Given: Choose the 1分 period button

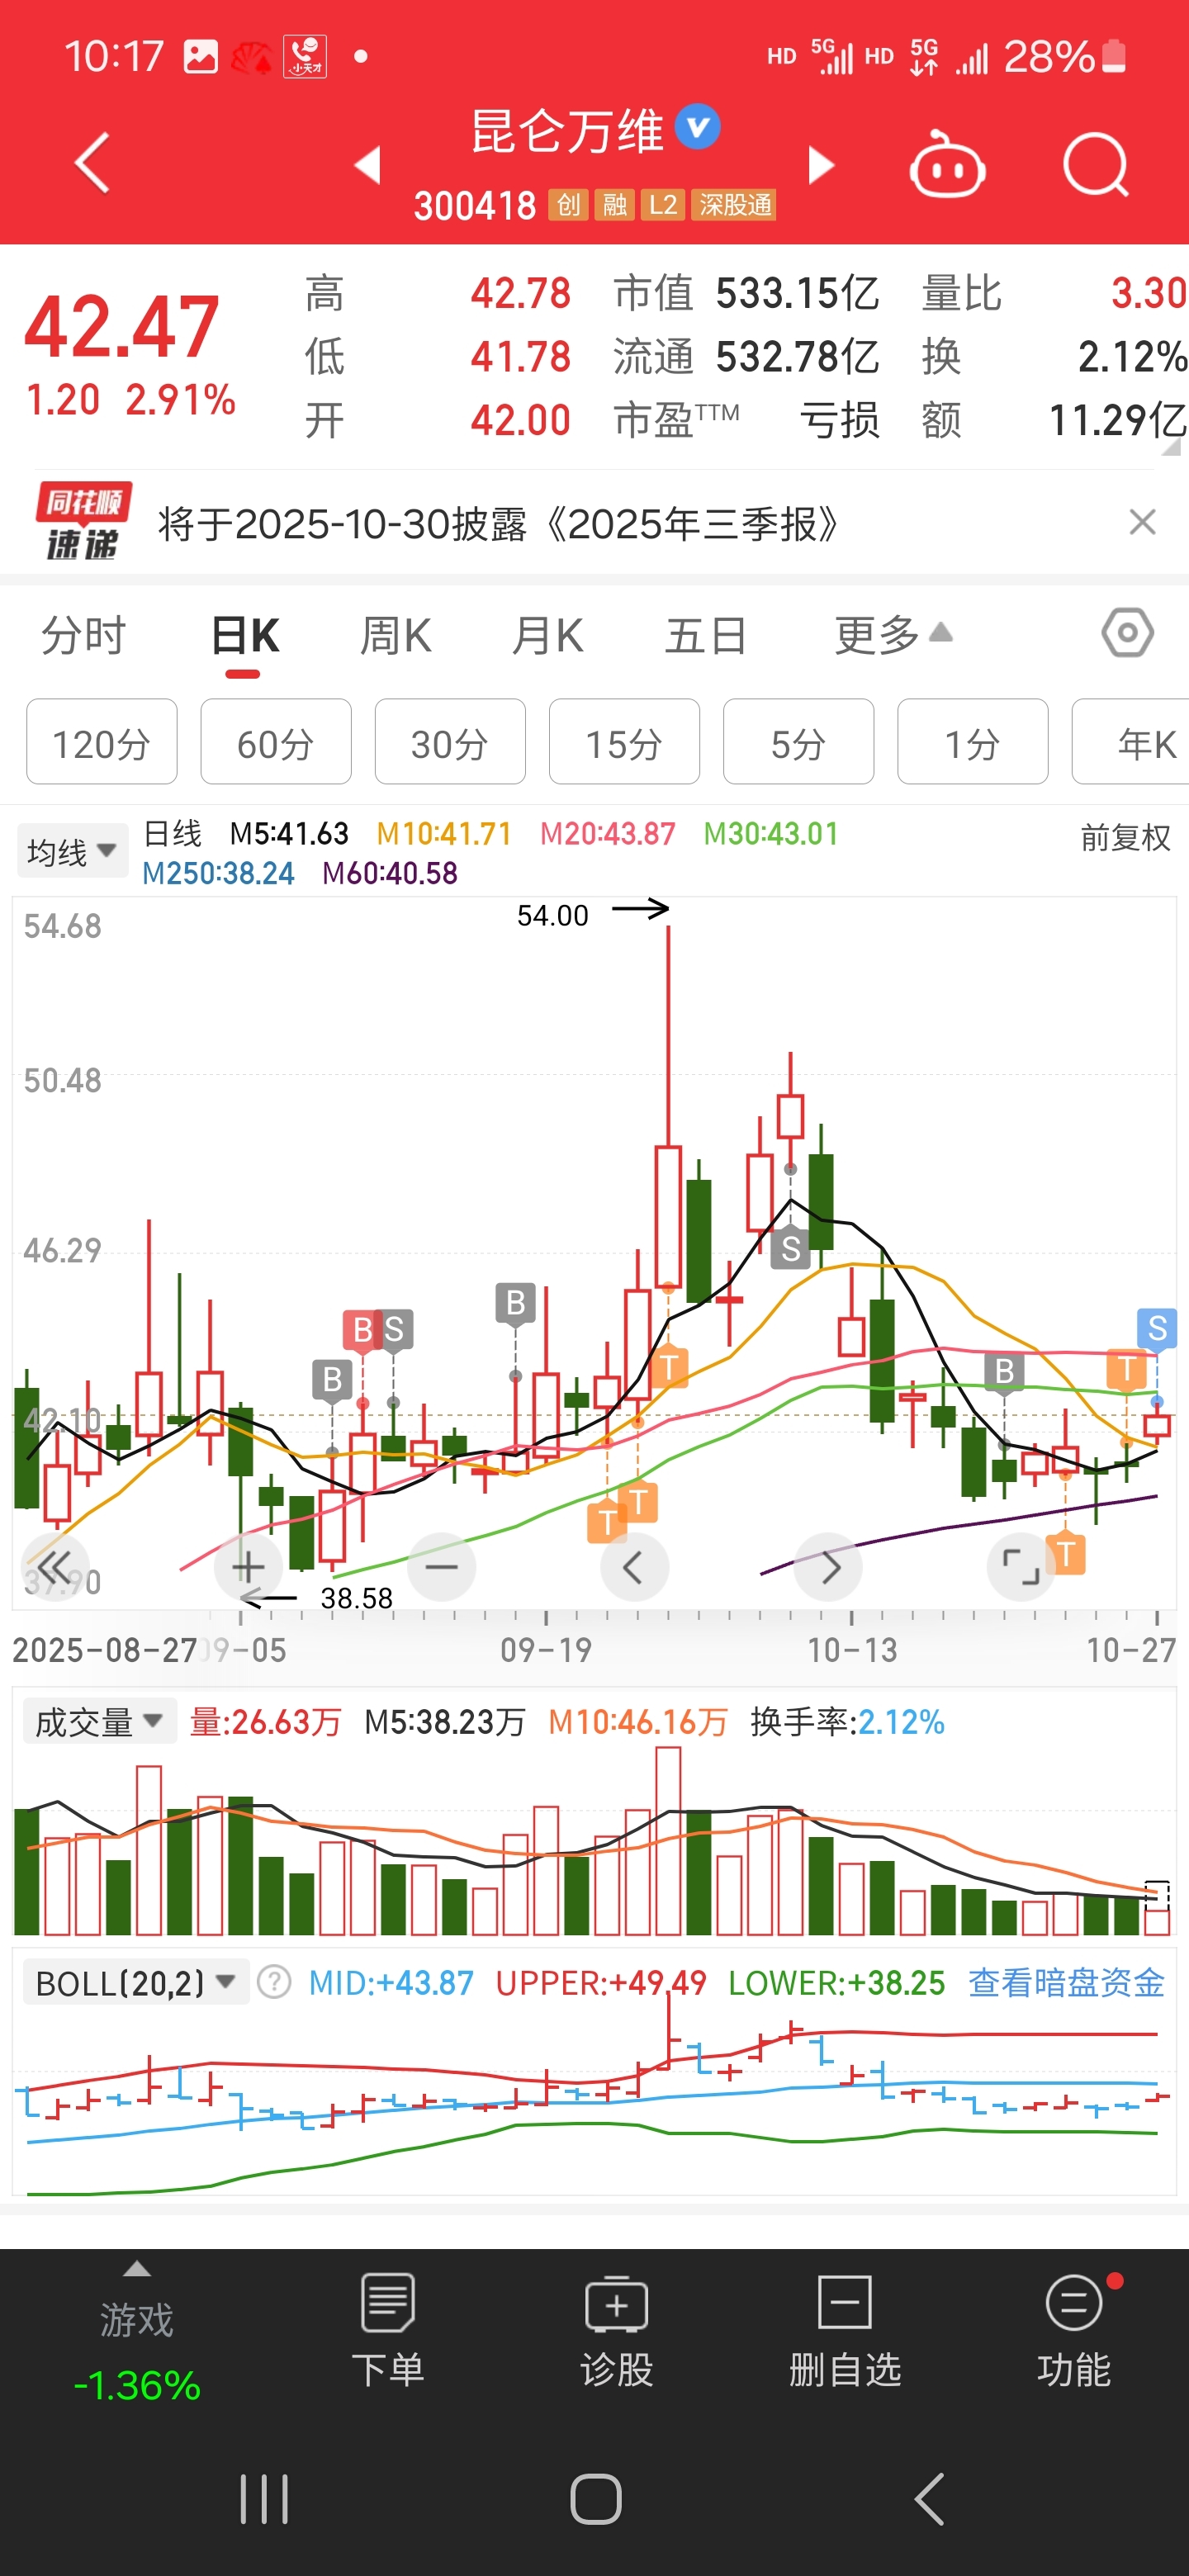Looking at the screenshot, I should point(972,742).
